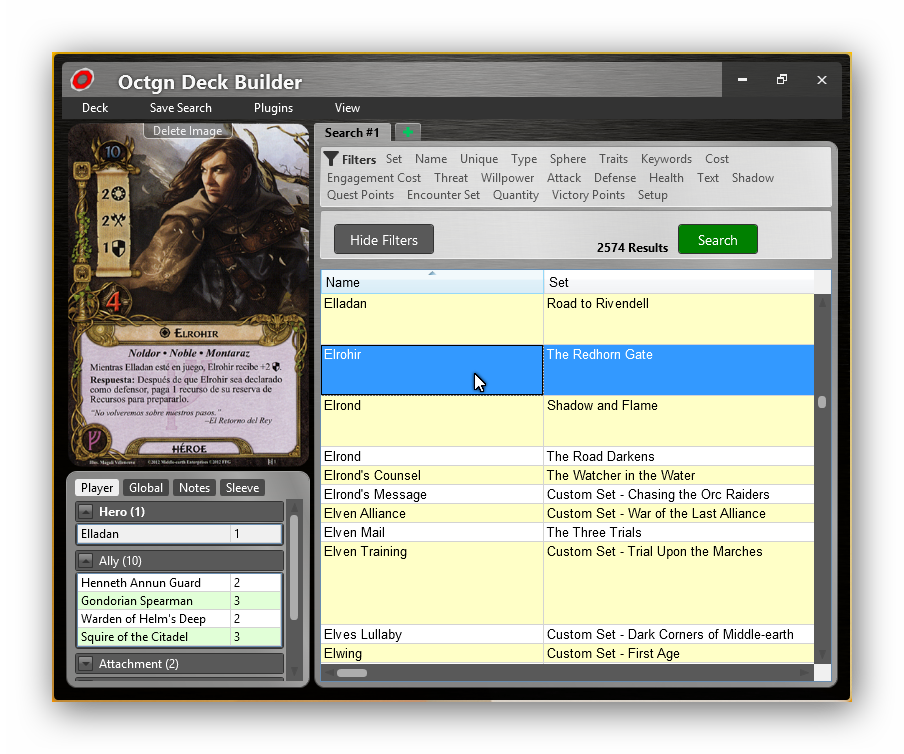Add the Quantity filter
Screen dimensions: 904x754
point(515,195)
